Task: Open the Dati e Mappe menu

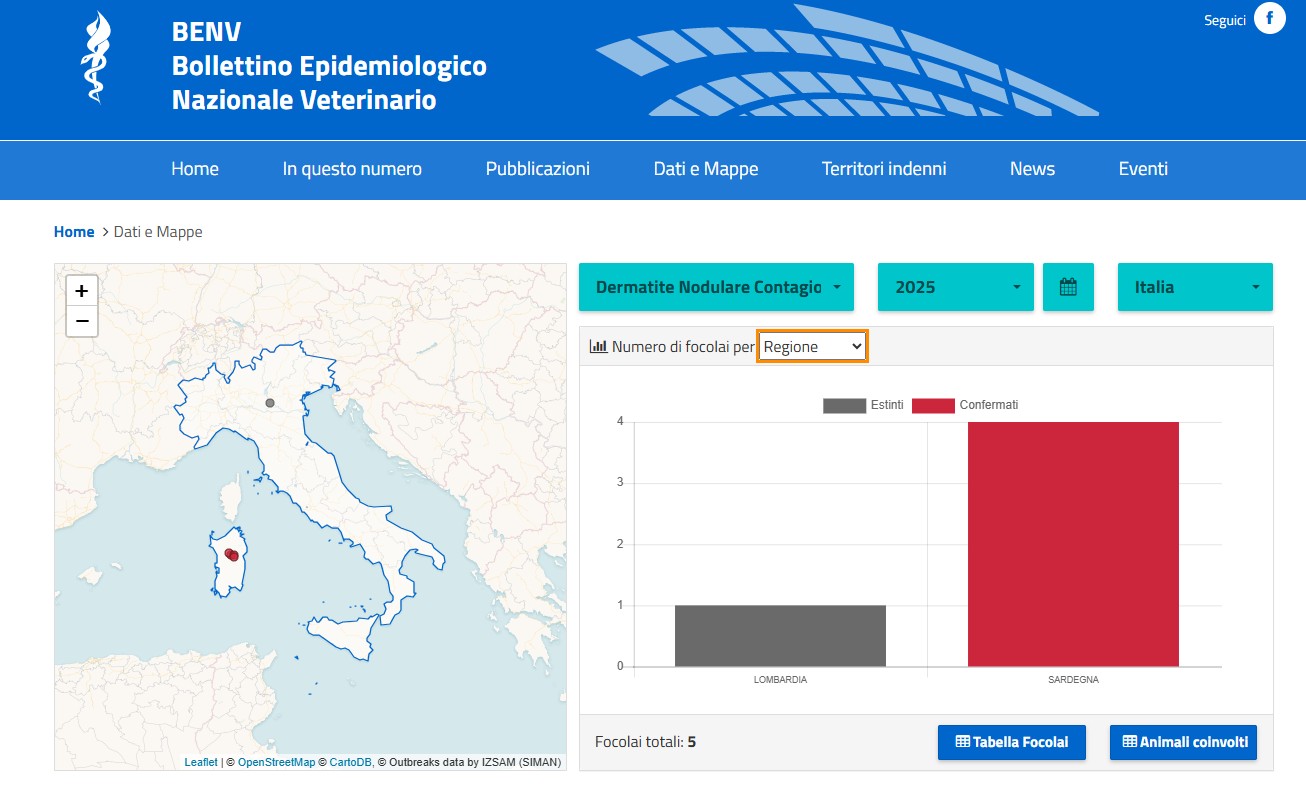Action: pyautogui.click(x=706, y=169)
